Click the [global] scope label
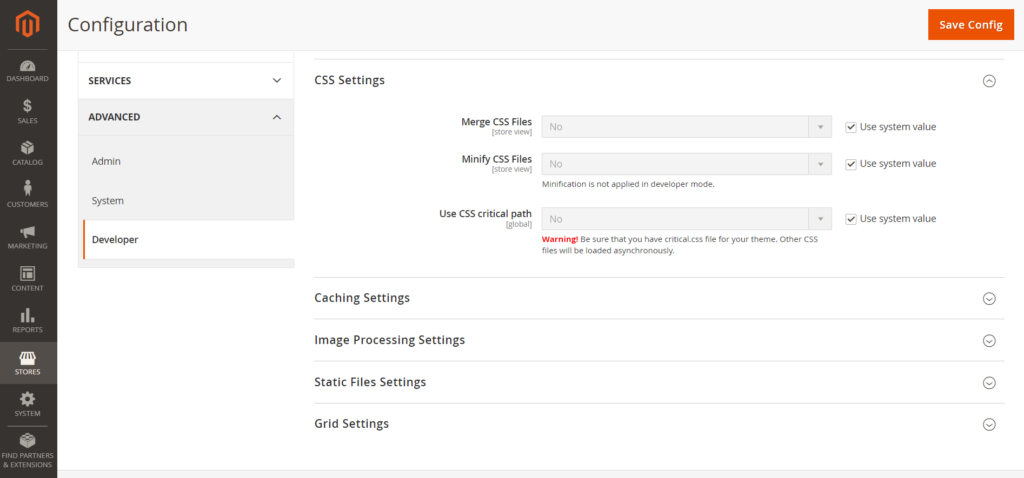The width and height of the screenshot is (1024, 478). click(519, 225)
